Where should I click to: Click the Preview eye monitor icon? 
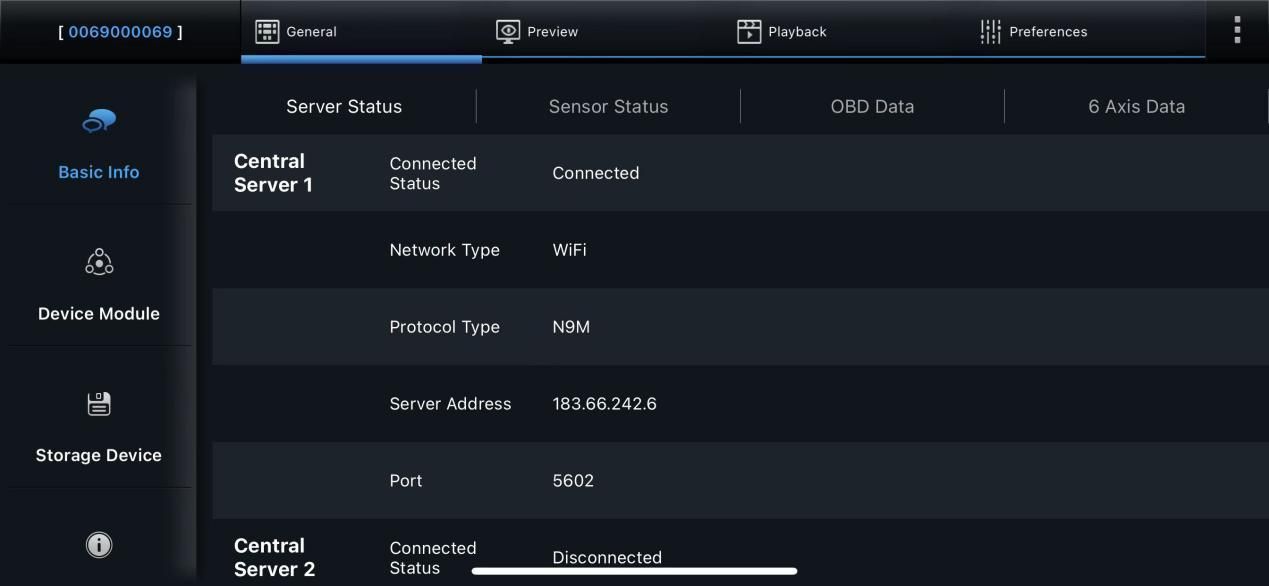click(508, 32)
